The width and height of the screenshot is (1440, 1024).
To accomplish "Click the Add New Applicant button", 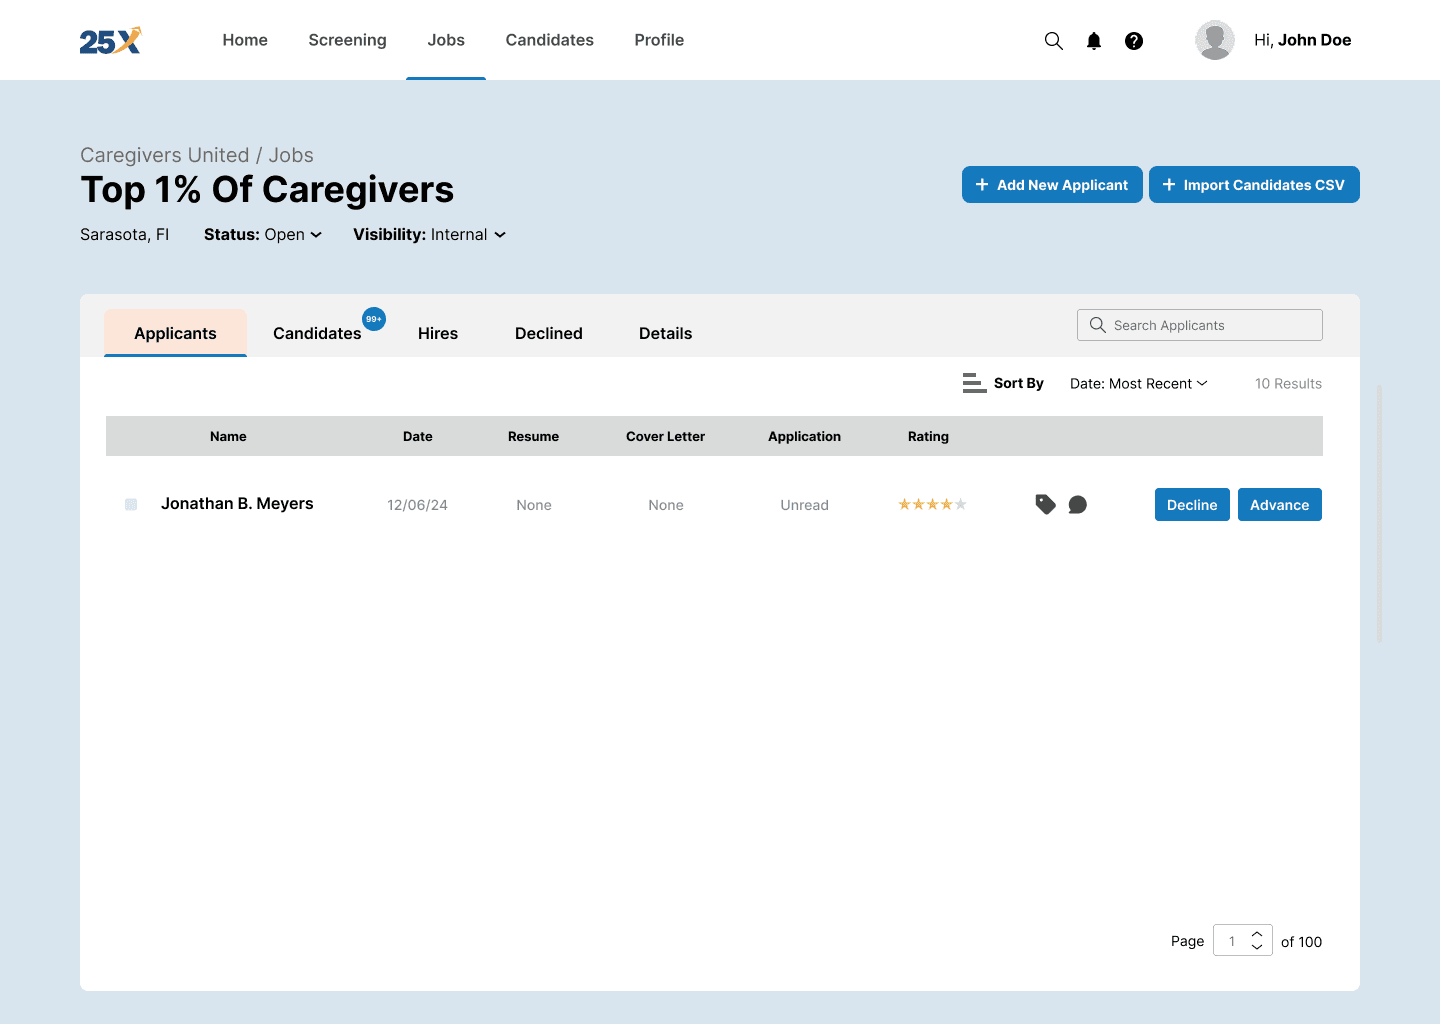I will coord(1051,184).
